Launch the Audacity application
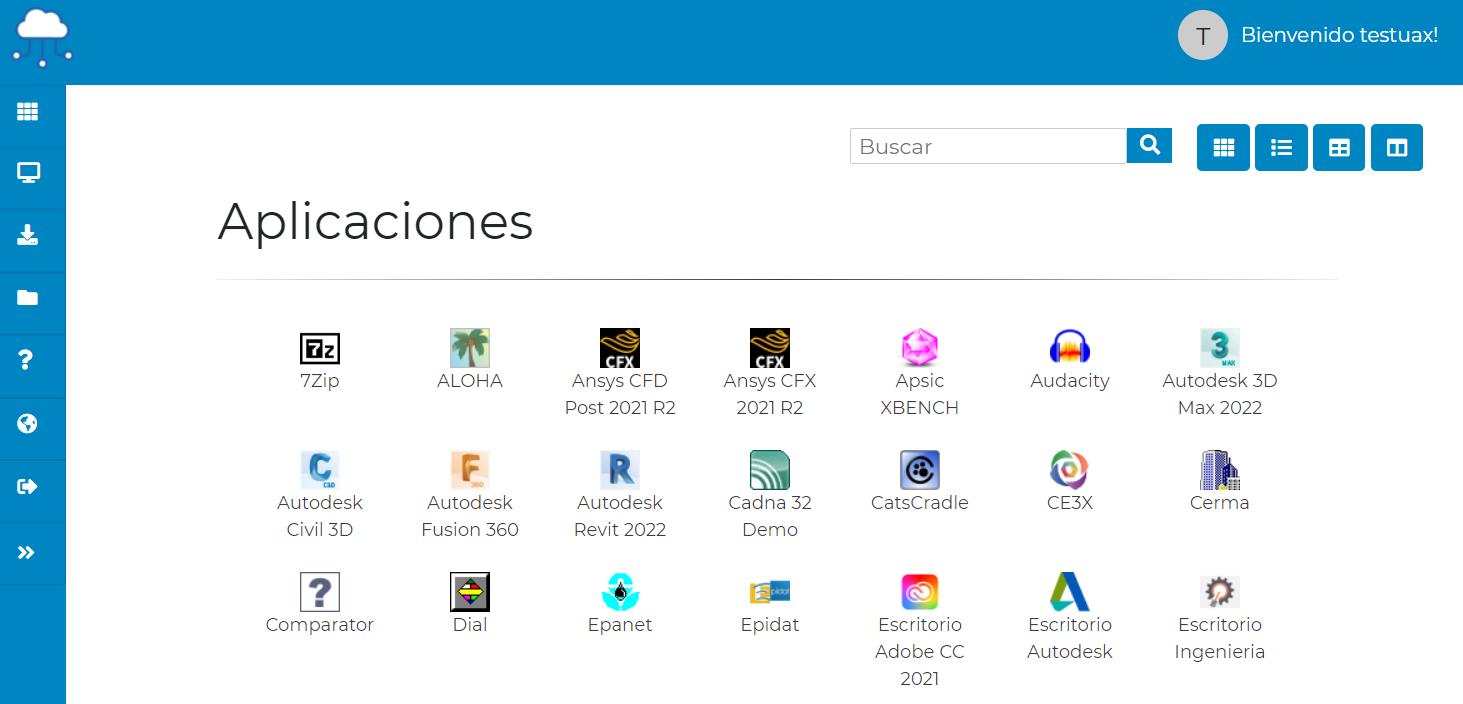 (1070, 361)
